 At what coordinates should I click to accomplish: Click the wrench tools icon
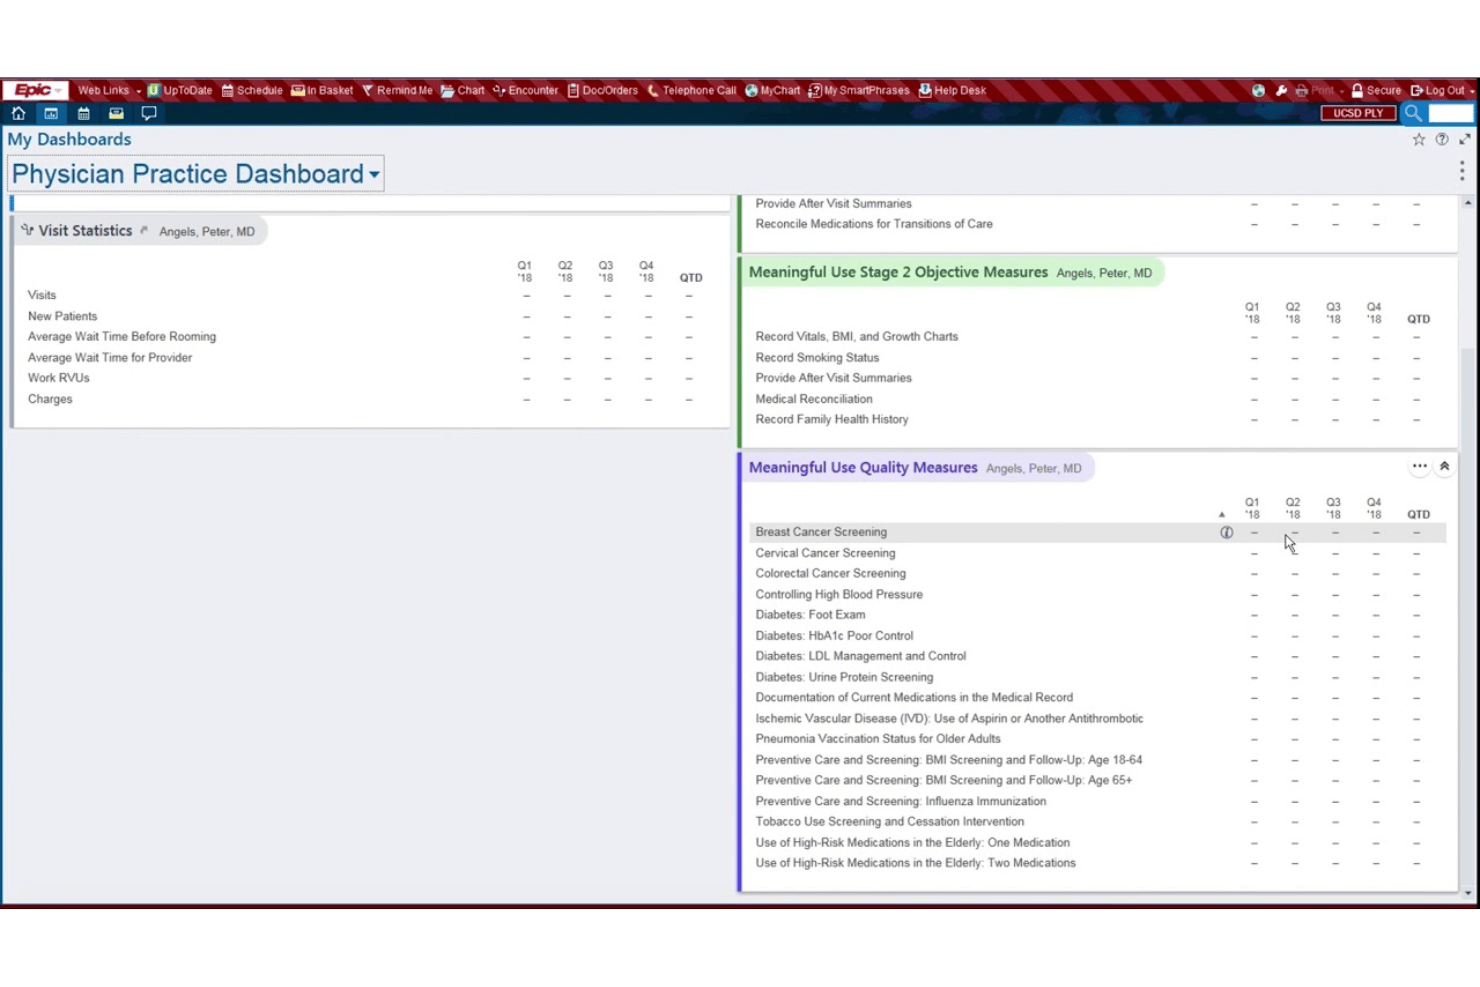click(x=1281, y=90)
